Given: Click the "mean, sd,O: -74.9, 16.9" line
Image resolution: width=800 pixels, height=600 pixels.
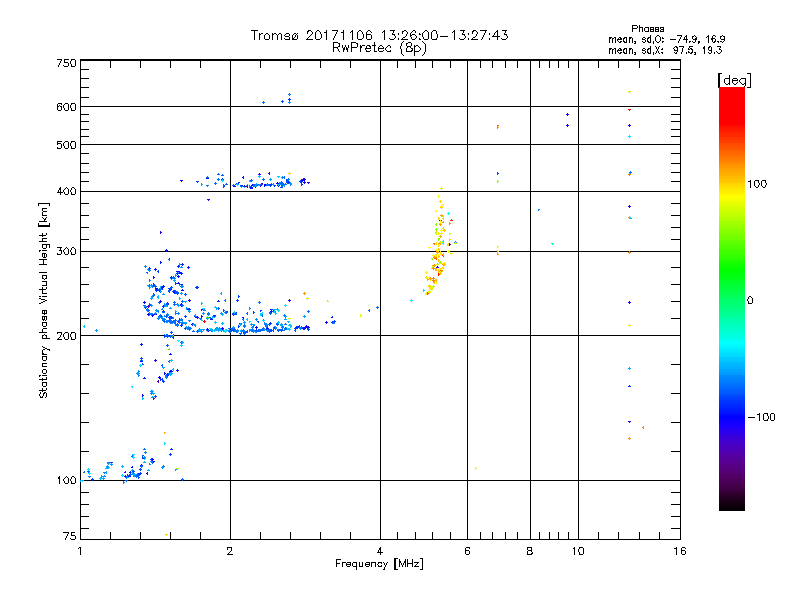Looking at the screenshot, I should coord(666,39).
